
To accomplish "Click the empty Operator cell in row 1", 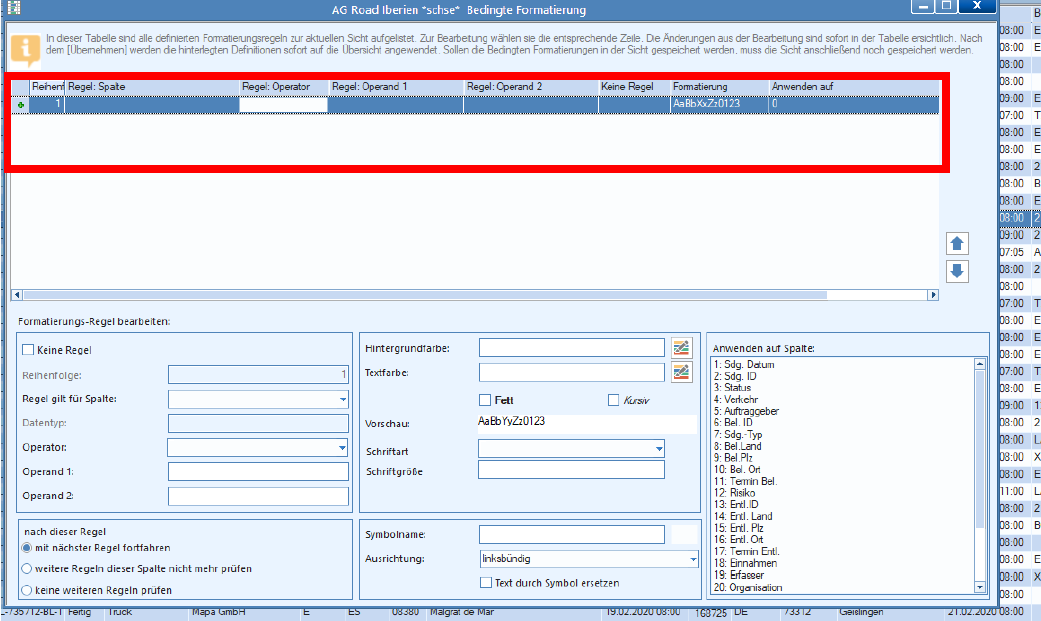I will (283, 104).
